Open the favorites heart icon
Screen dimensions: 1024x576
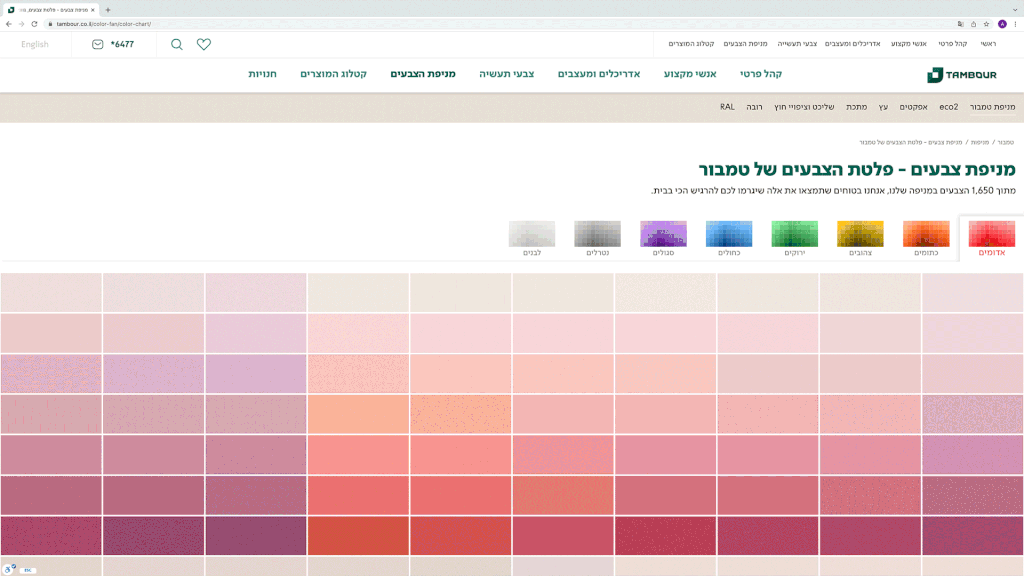pos(204,44)
